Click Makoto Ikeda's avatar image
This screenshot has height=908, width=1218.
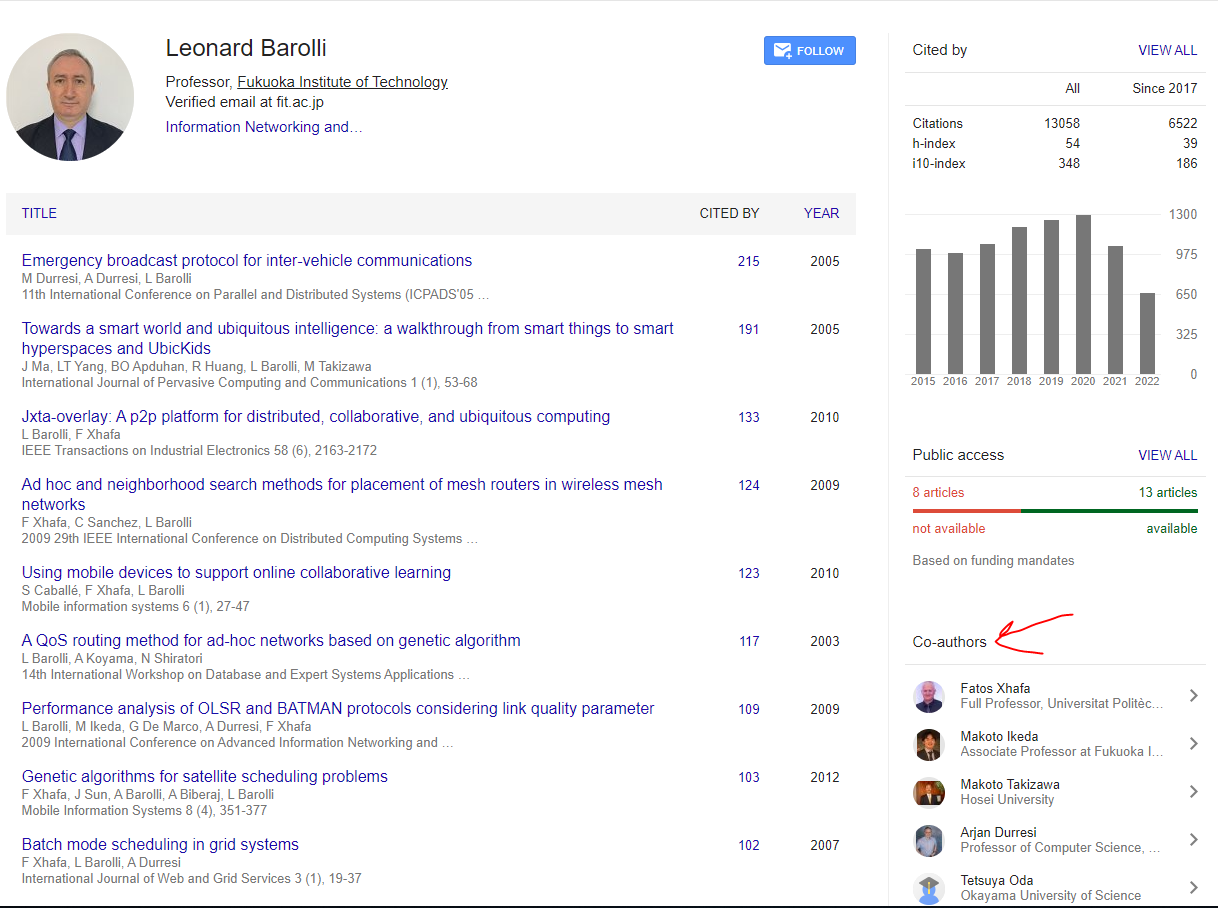928,744
